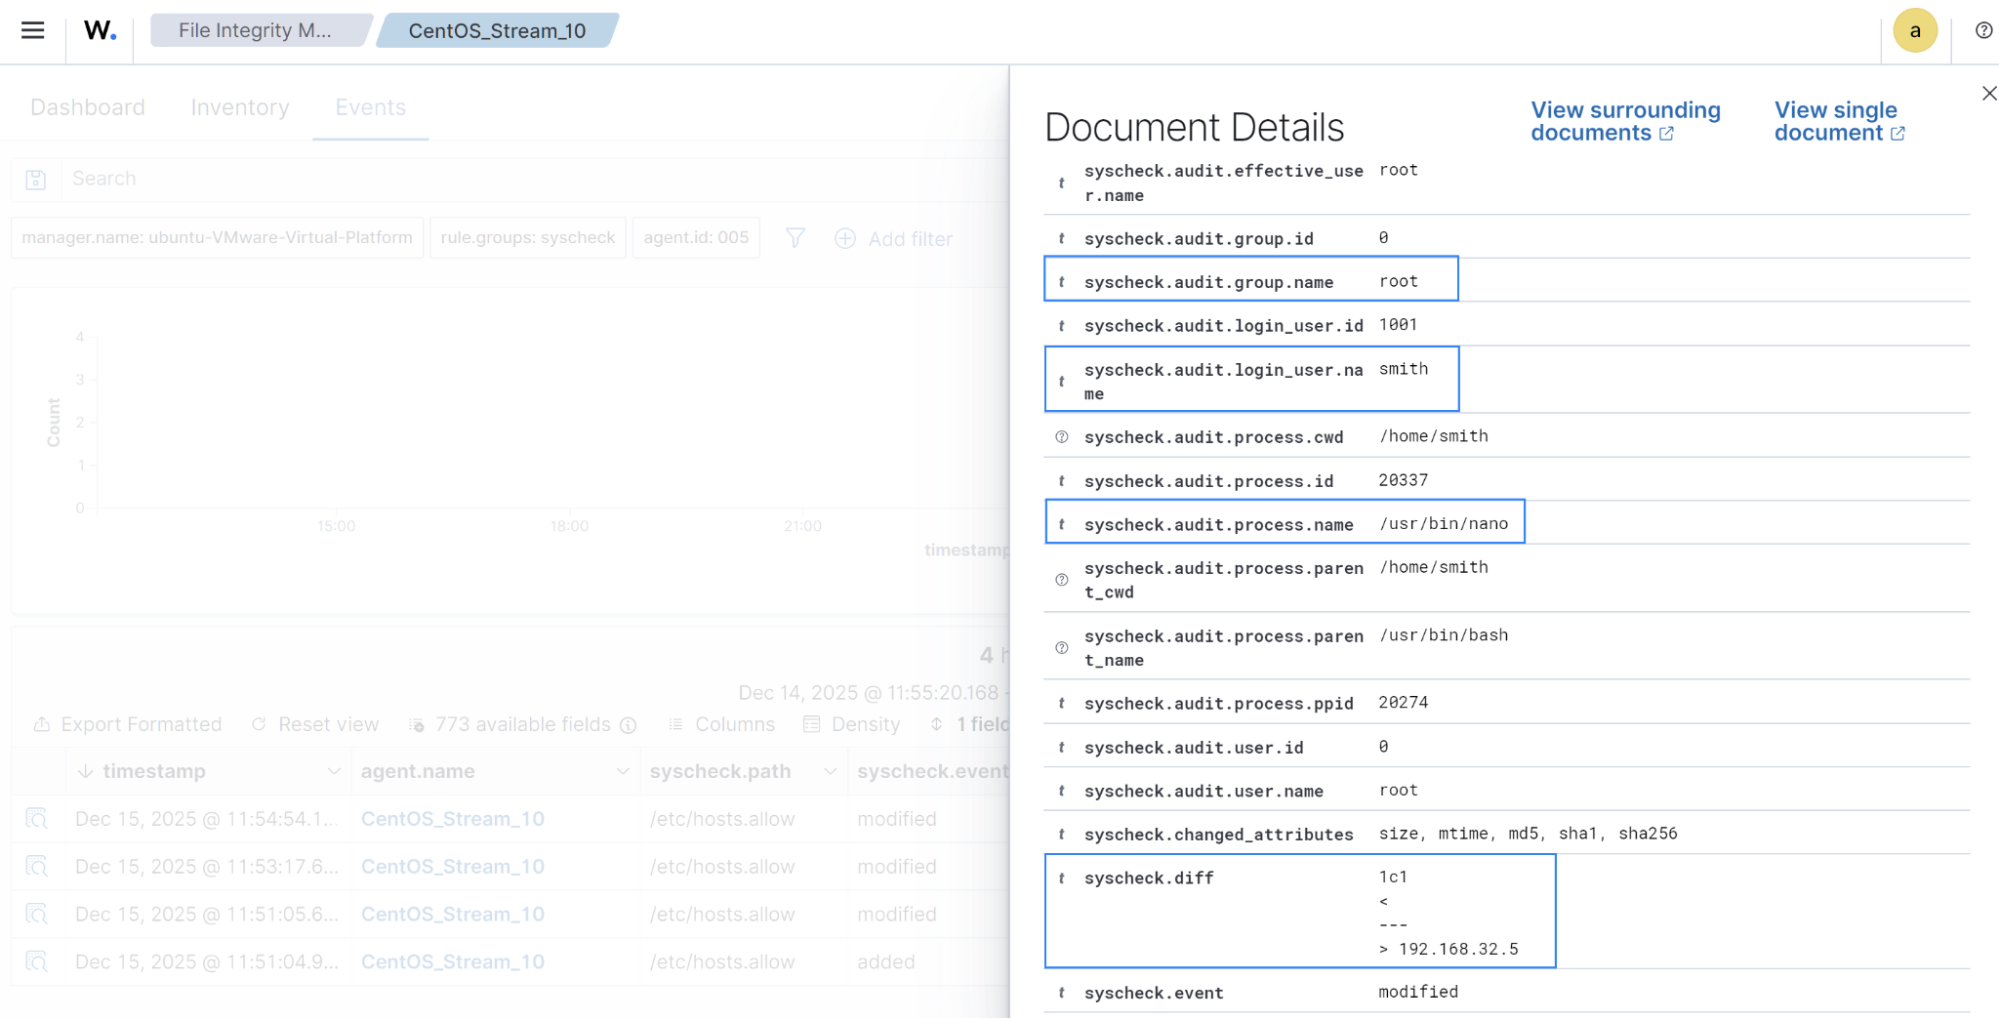Open agent.name column header dropdown

622,771
